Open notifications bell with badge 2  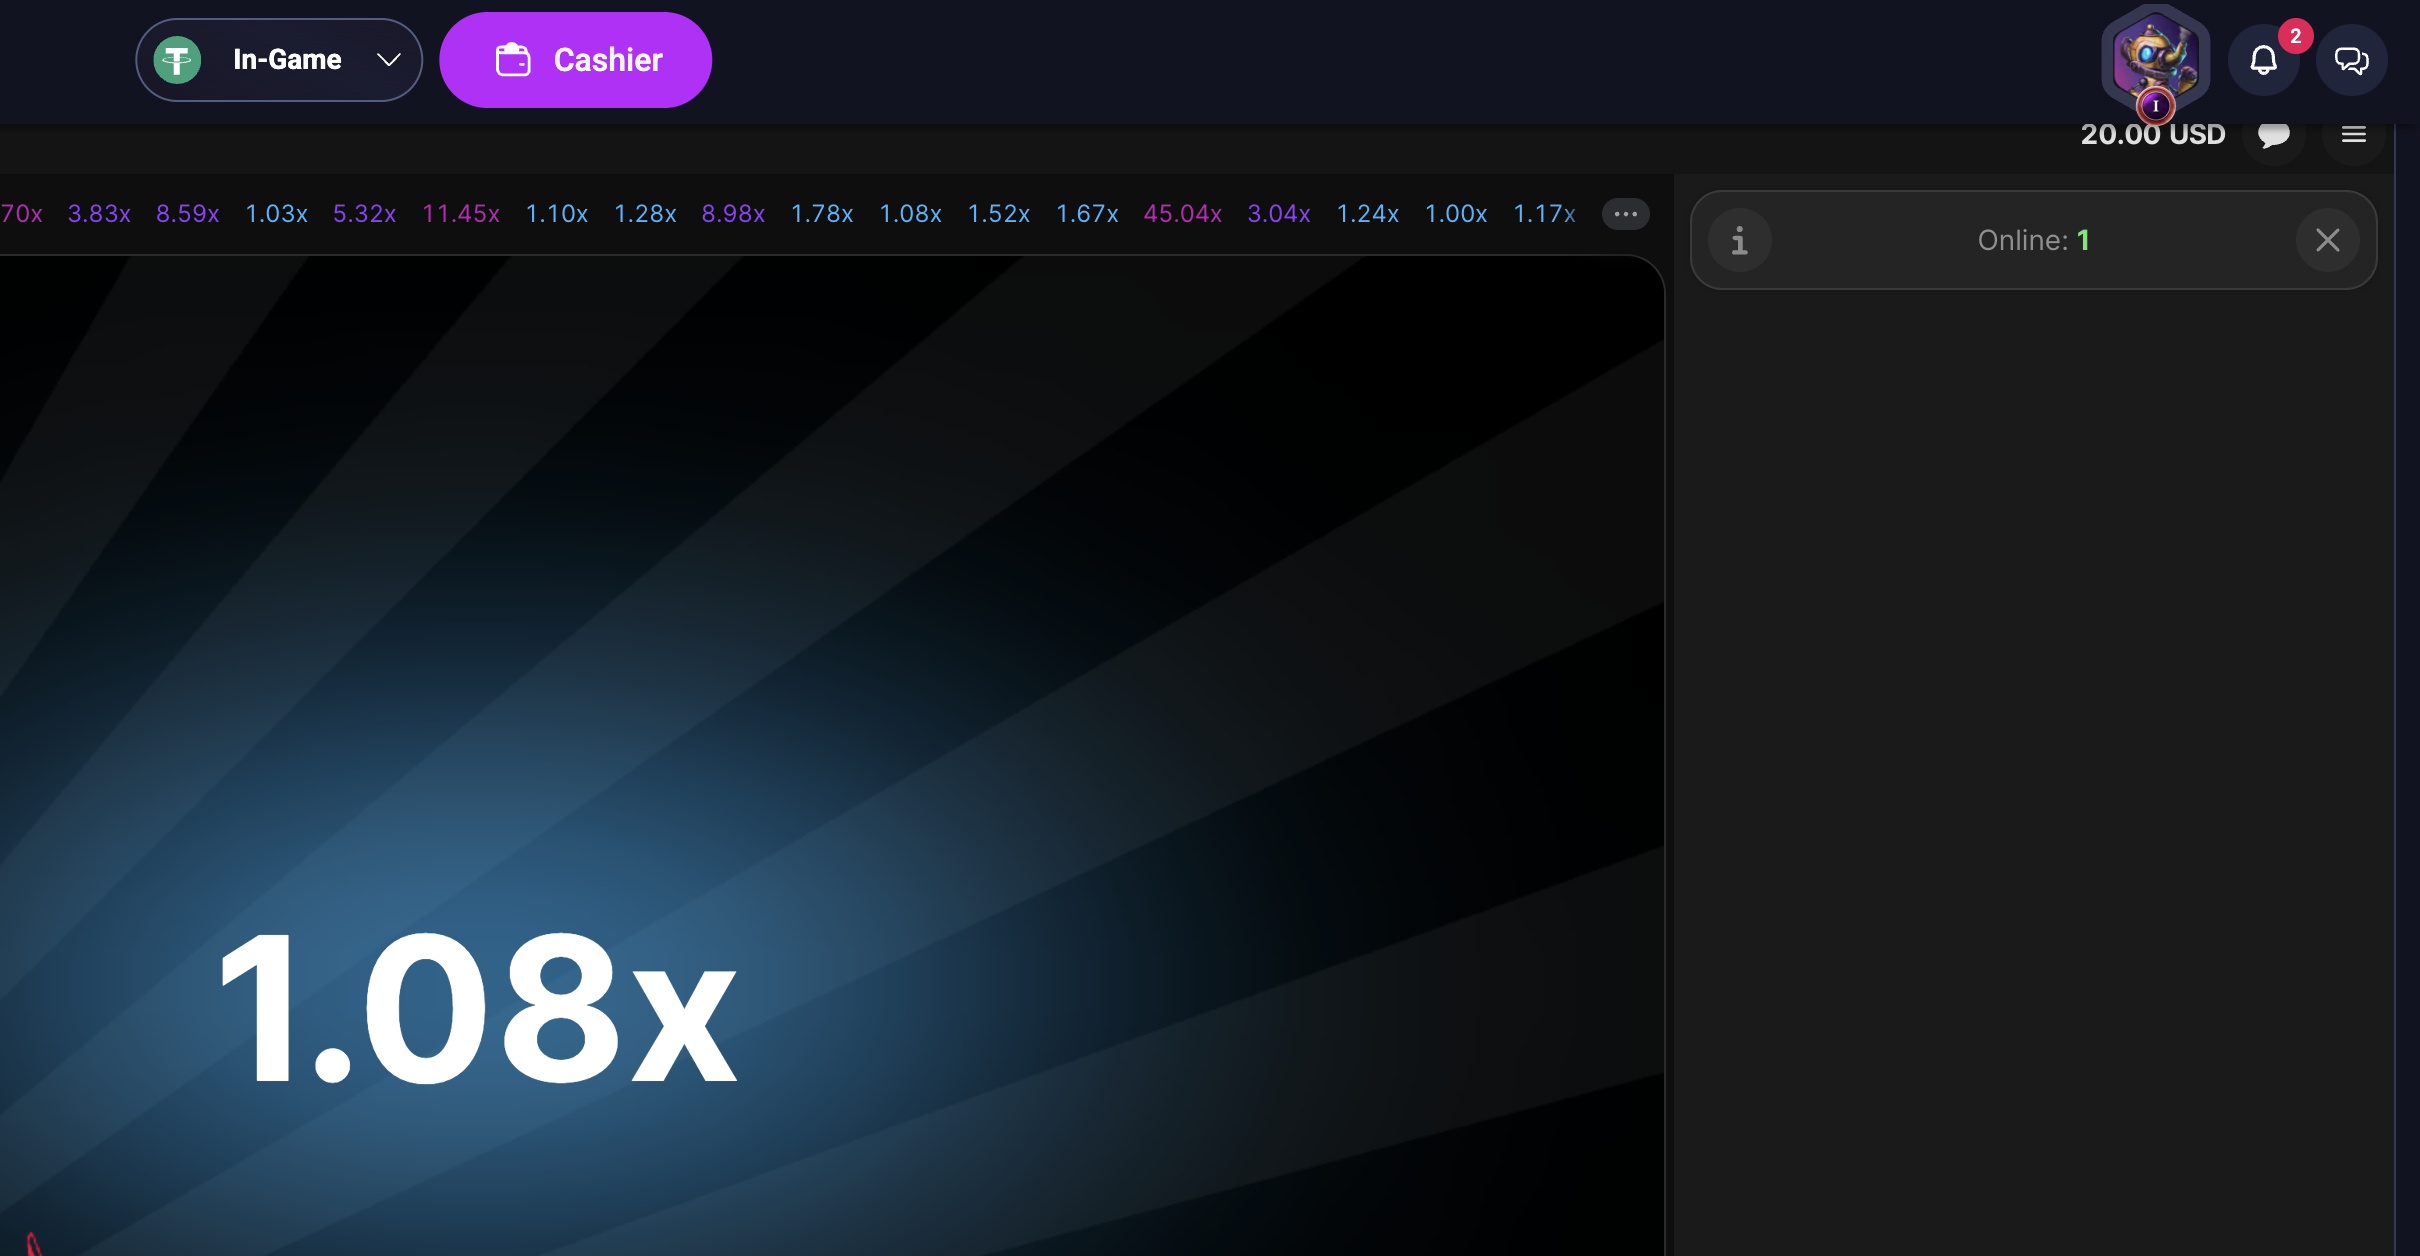click(x=2264, y=60)
